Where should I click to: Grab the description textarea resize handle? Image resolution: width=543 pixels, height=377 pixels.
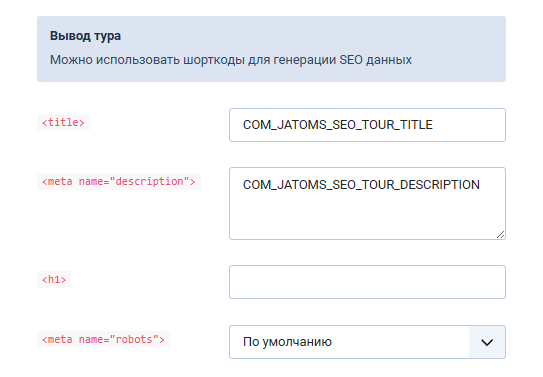[501, 235]
